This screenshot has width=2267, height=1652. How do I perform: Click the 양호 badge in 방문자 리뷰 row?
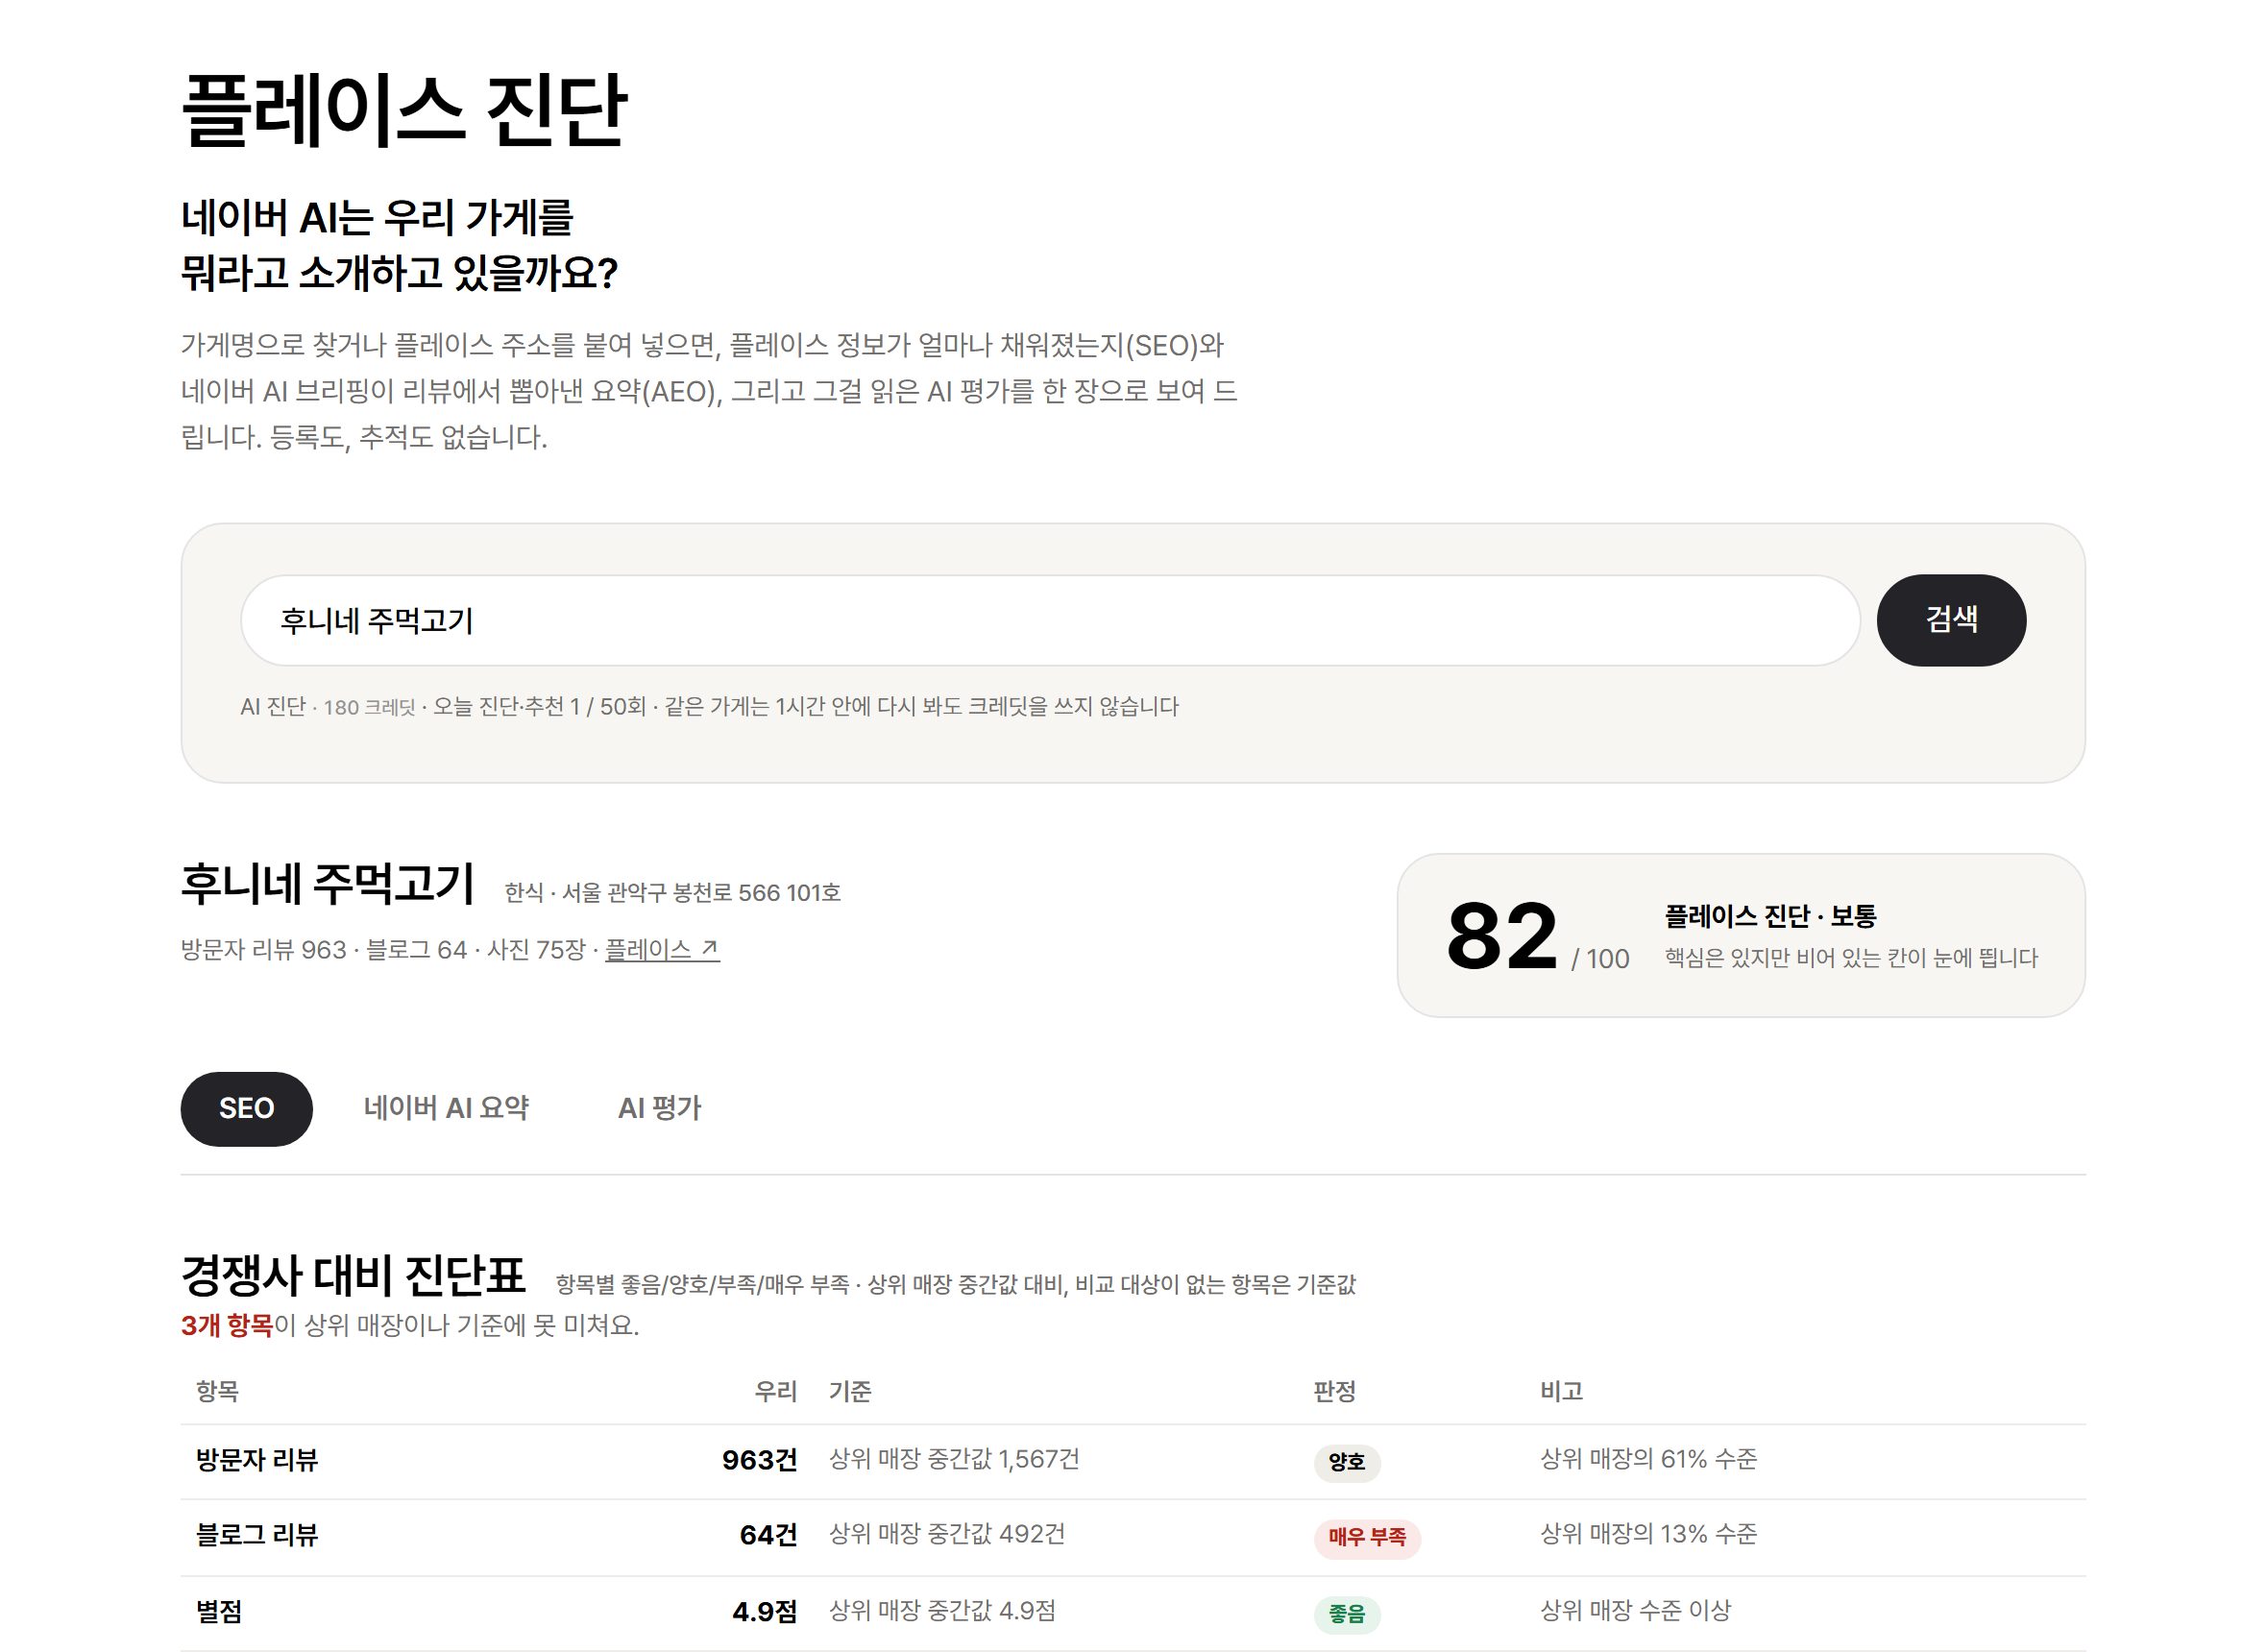pos(1346,1462)
